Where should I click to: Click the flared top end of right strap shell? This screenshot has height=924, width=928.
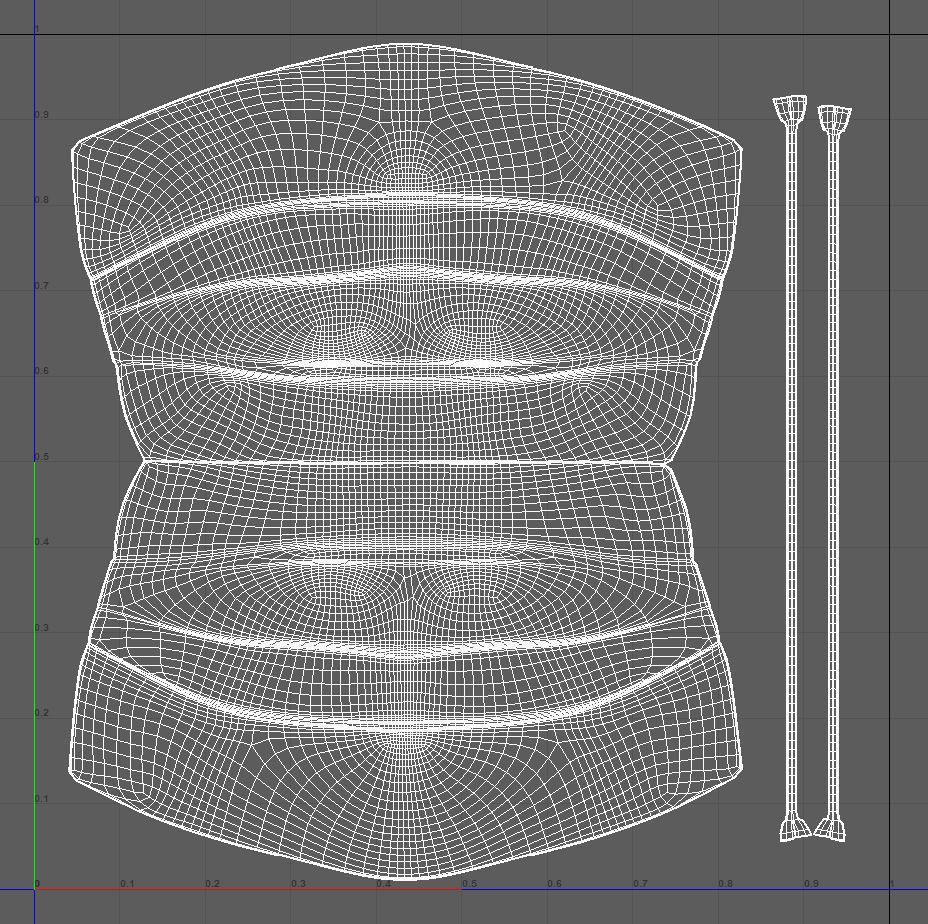[834, 121]
